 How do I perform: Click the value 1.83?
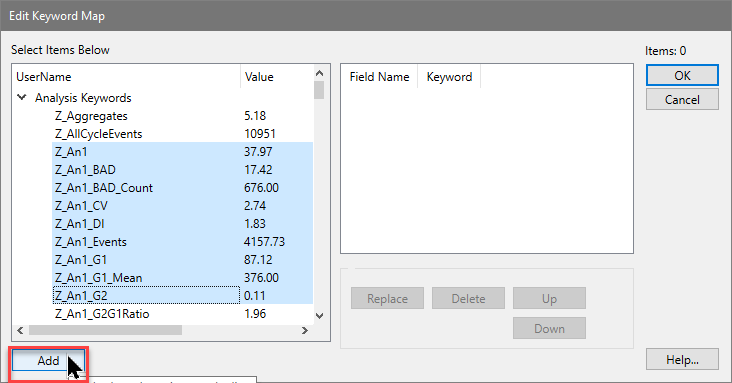(x=255, y=224)
